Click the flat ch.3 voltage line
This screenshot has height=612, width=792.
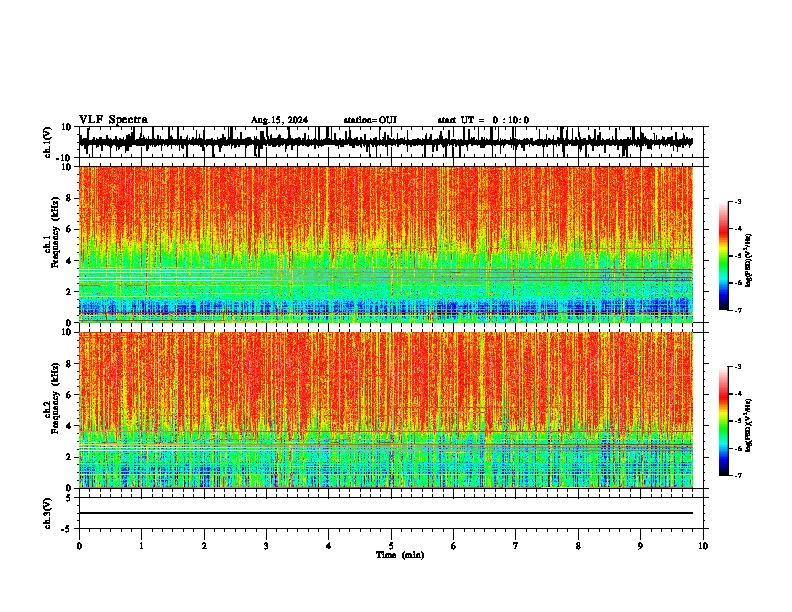[x=386, y=513]
